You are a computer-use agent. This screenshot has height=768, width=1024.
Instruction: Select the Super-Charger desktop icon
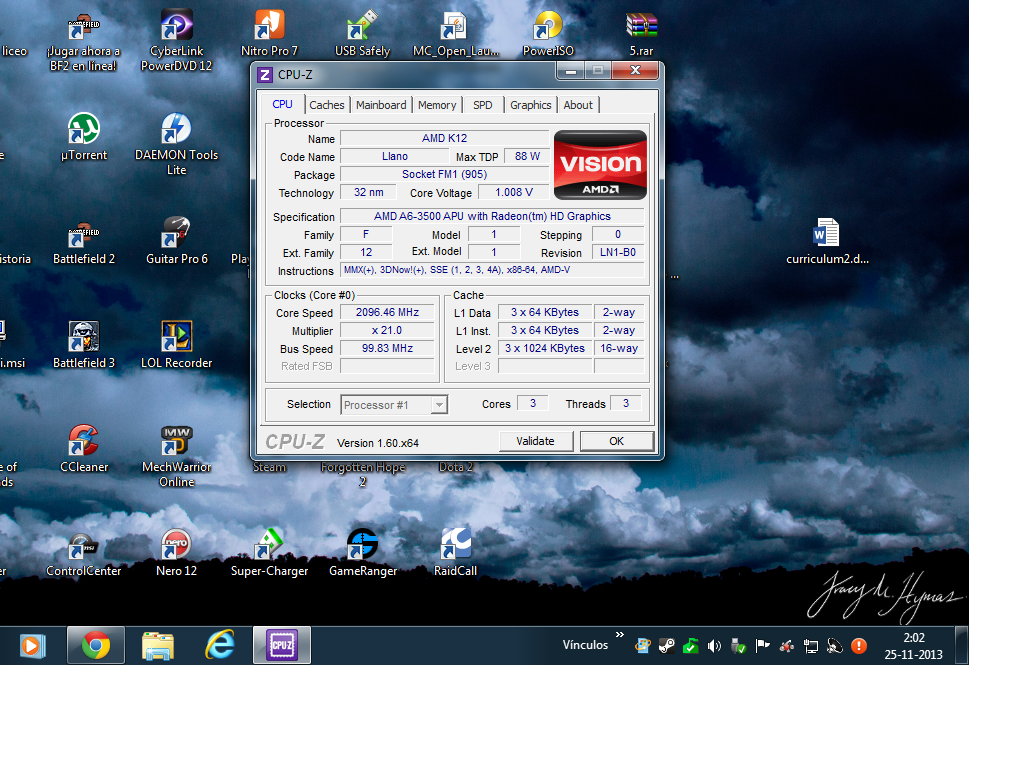pyautogui.click(x=269, y=553)
